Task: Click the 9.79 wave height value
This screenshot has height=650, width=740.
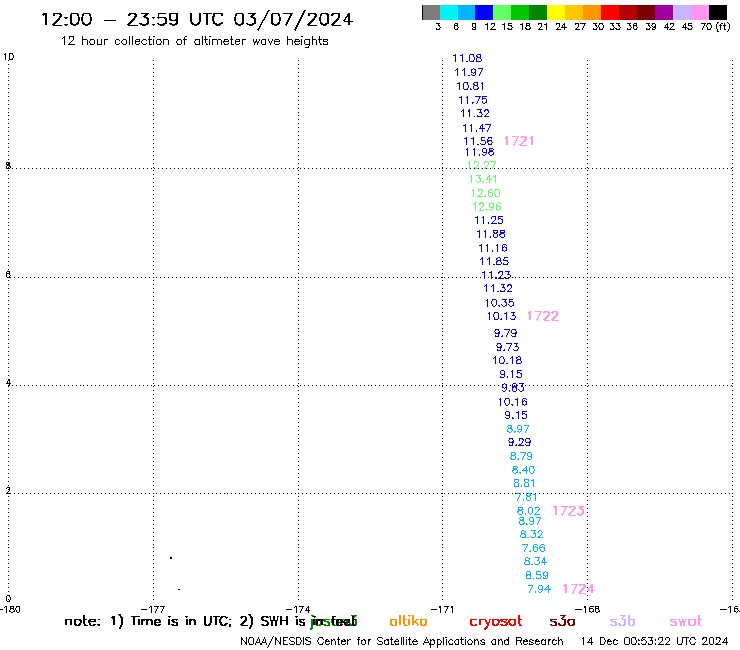Action: (505, 333)
